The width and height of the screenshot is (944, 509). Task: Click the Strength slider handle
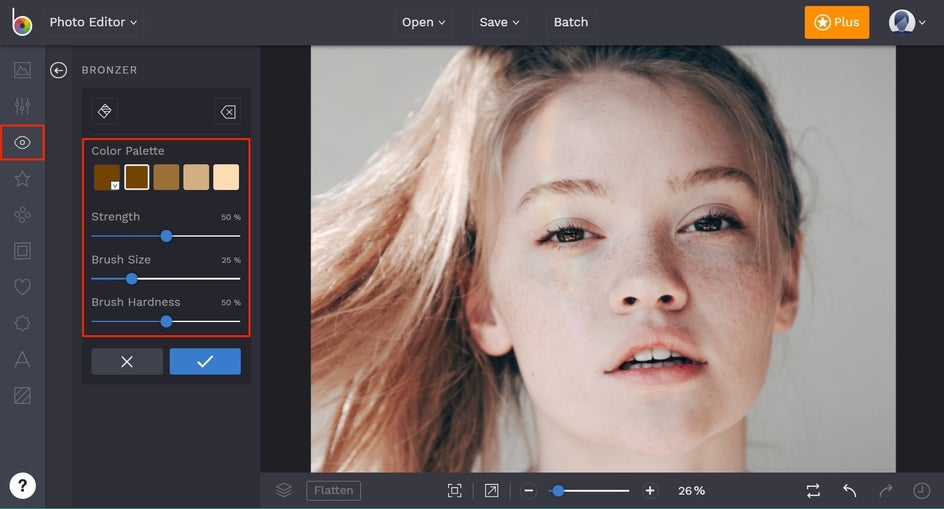click(x=166, y=236)
